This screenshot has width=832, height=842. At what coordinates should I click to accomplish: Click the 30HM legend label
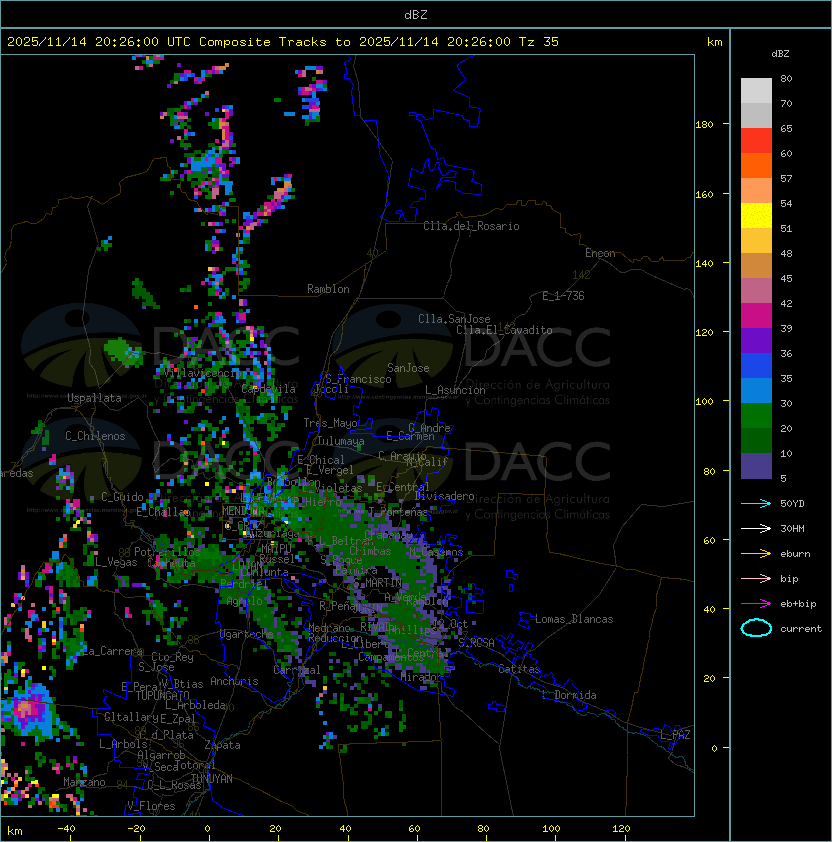(792, 528)
